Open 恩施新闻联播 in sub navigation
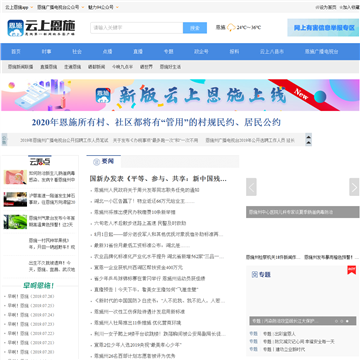Viewport: 360px width, 360px height. tap(21, 67)
